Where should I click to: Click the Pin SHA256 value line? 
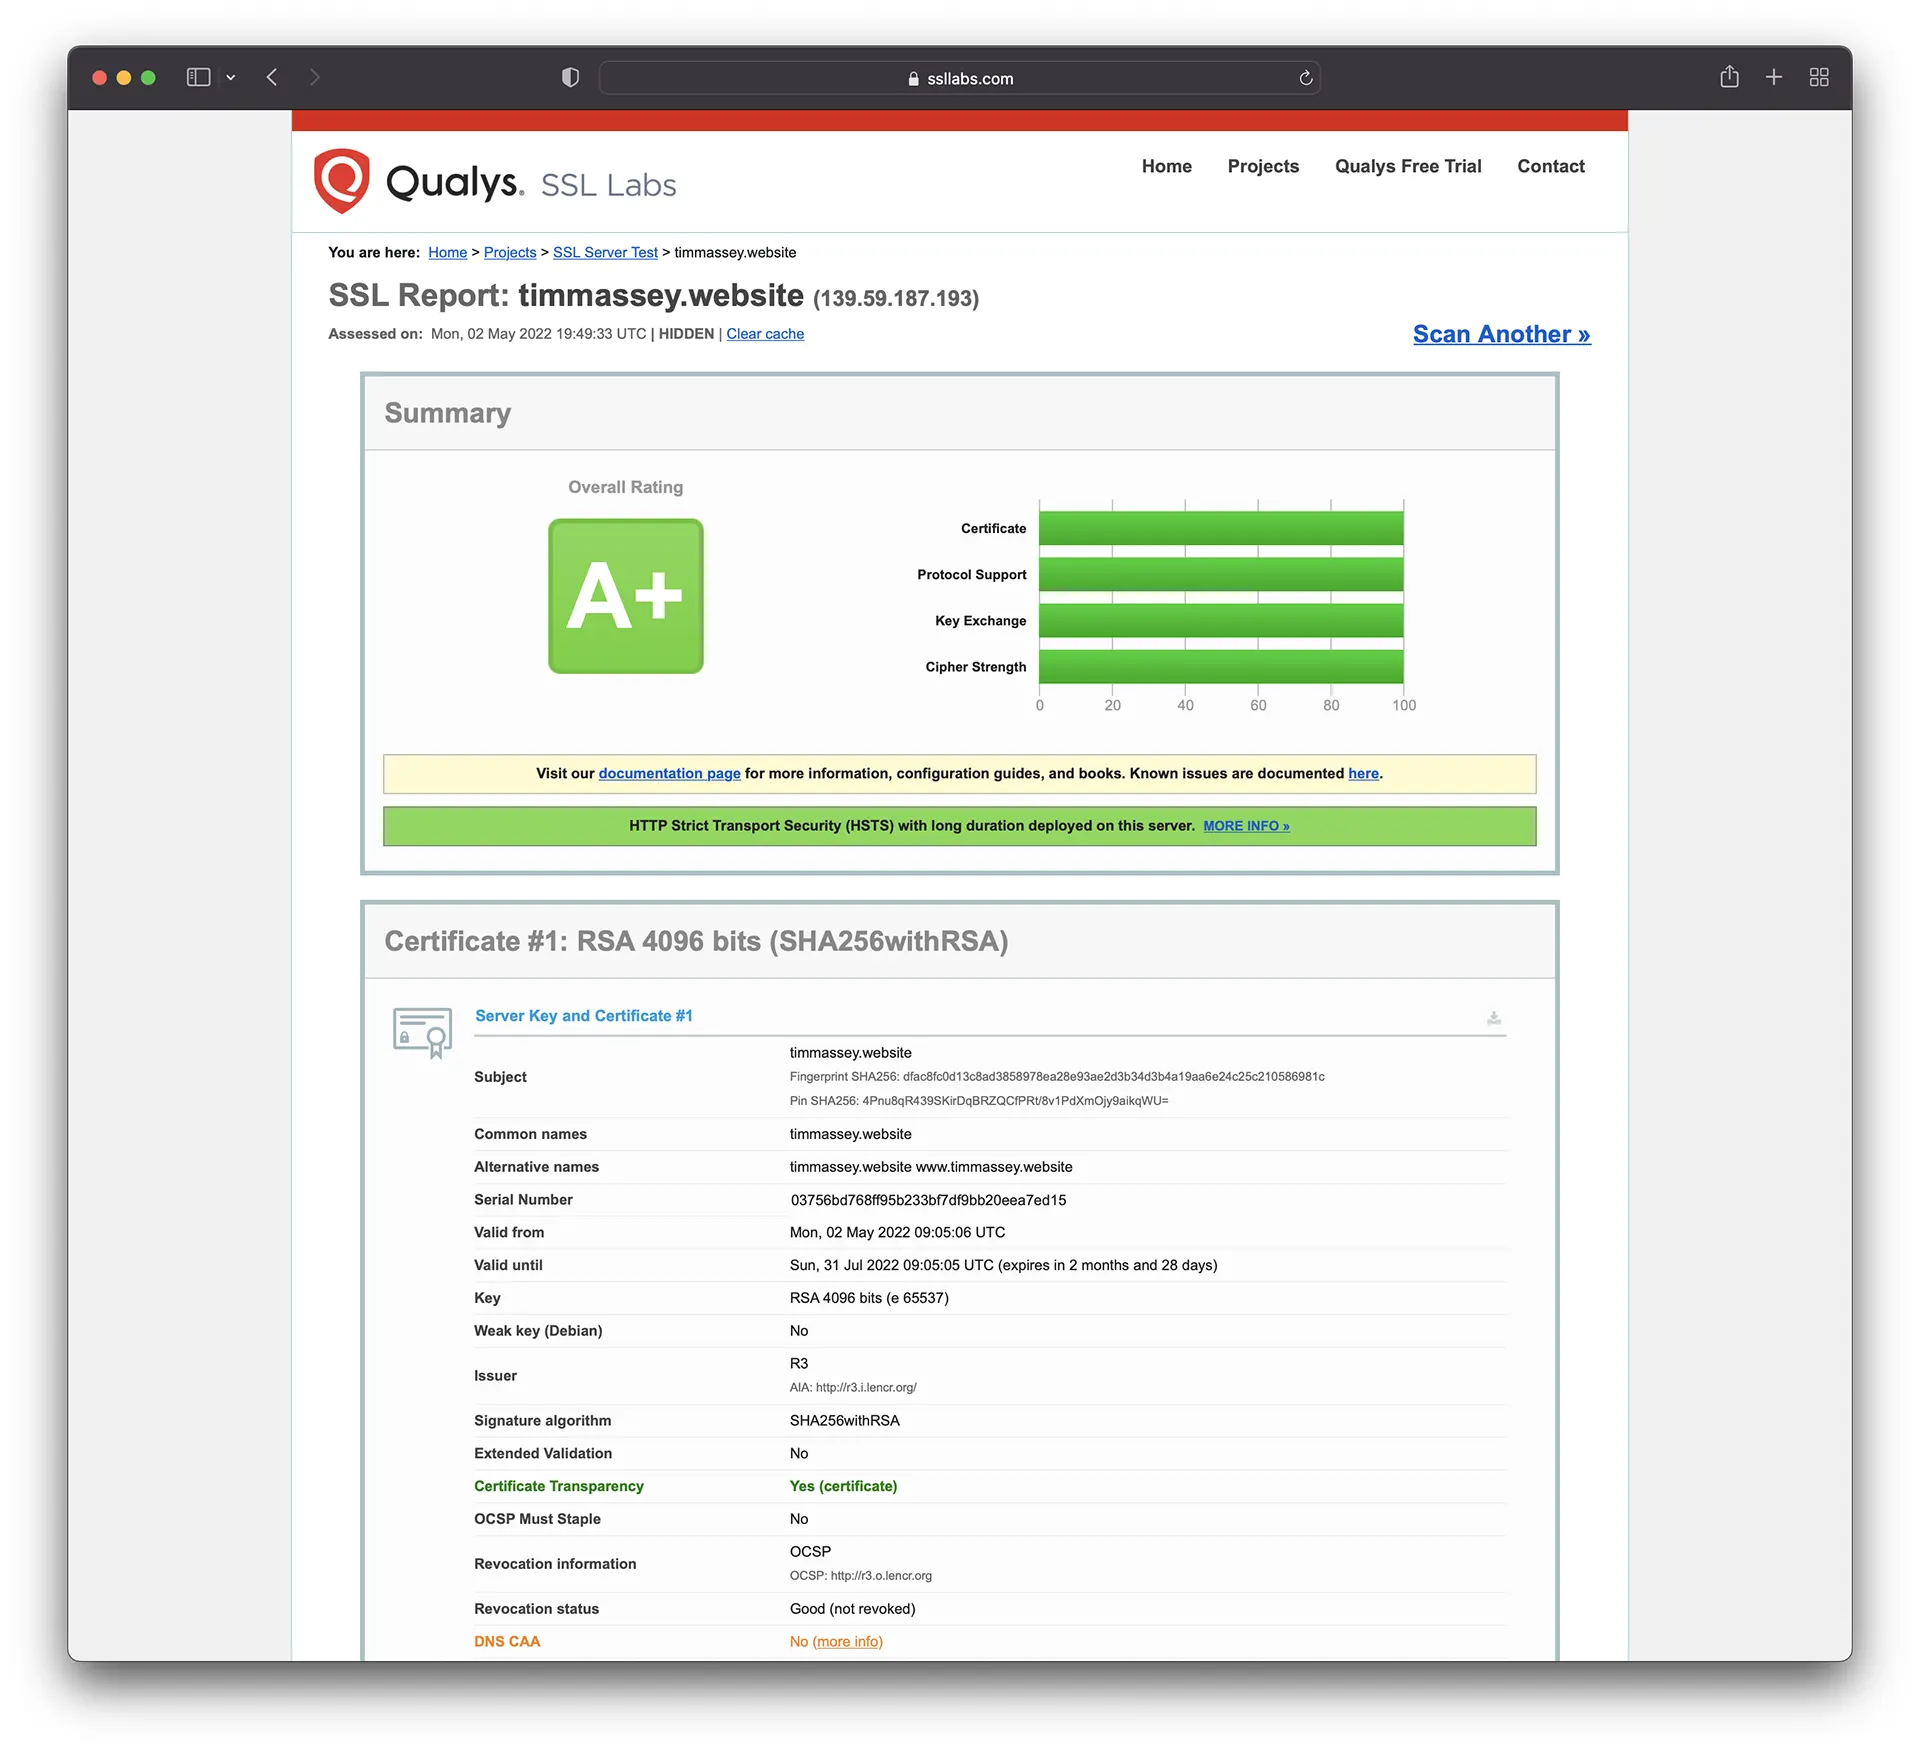point(979,1101)
